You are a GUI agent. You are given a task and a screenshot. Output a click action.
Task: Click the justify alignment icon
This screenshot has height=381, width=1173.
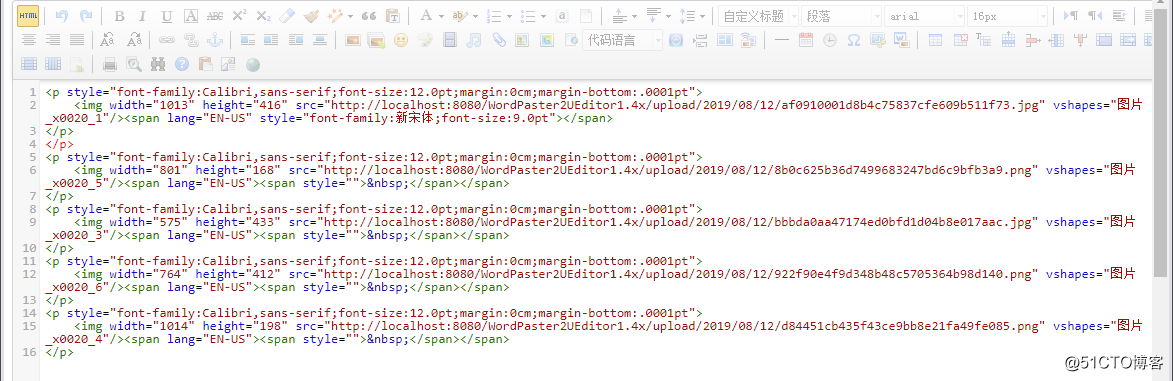coord(76,40)
